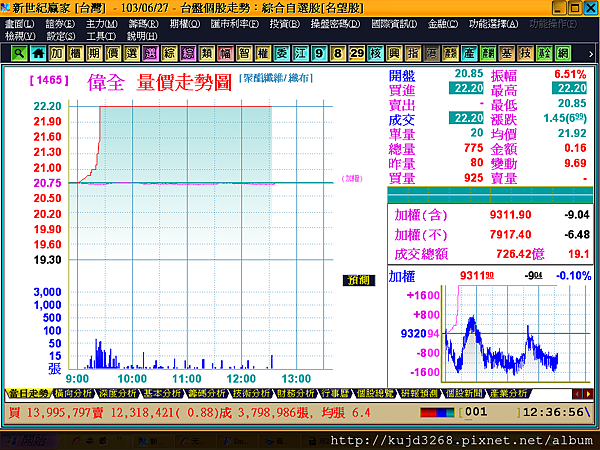Image resolution: width=600 pixels, height=450 pixels.
Task: Click the home icon in toolbar
Action: coord(38,53)
